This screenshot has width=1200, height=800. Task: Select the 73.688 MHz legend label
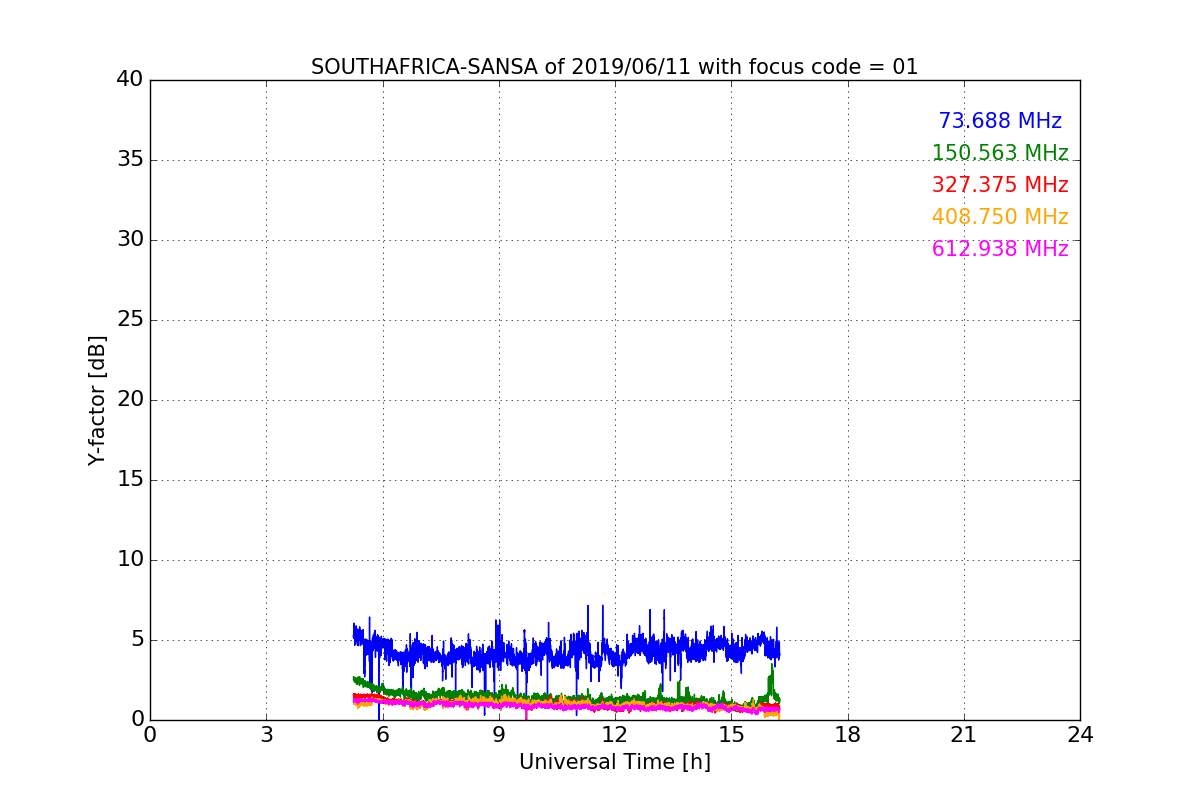(1000, 121)
